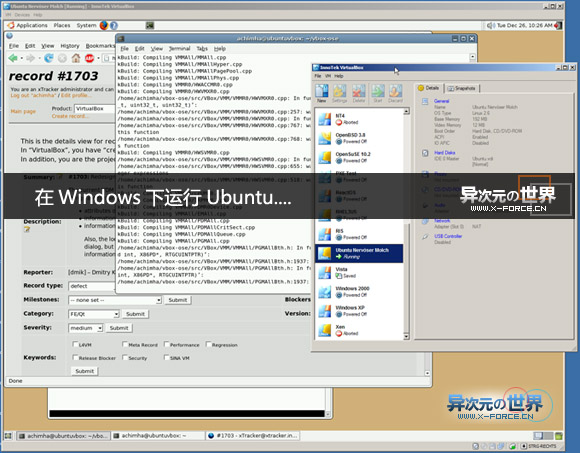Check the Meta Record keyword checkbox
Image resolution: width=580 pixels, height=453 pixels.
(125, 344)
